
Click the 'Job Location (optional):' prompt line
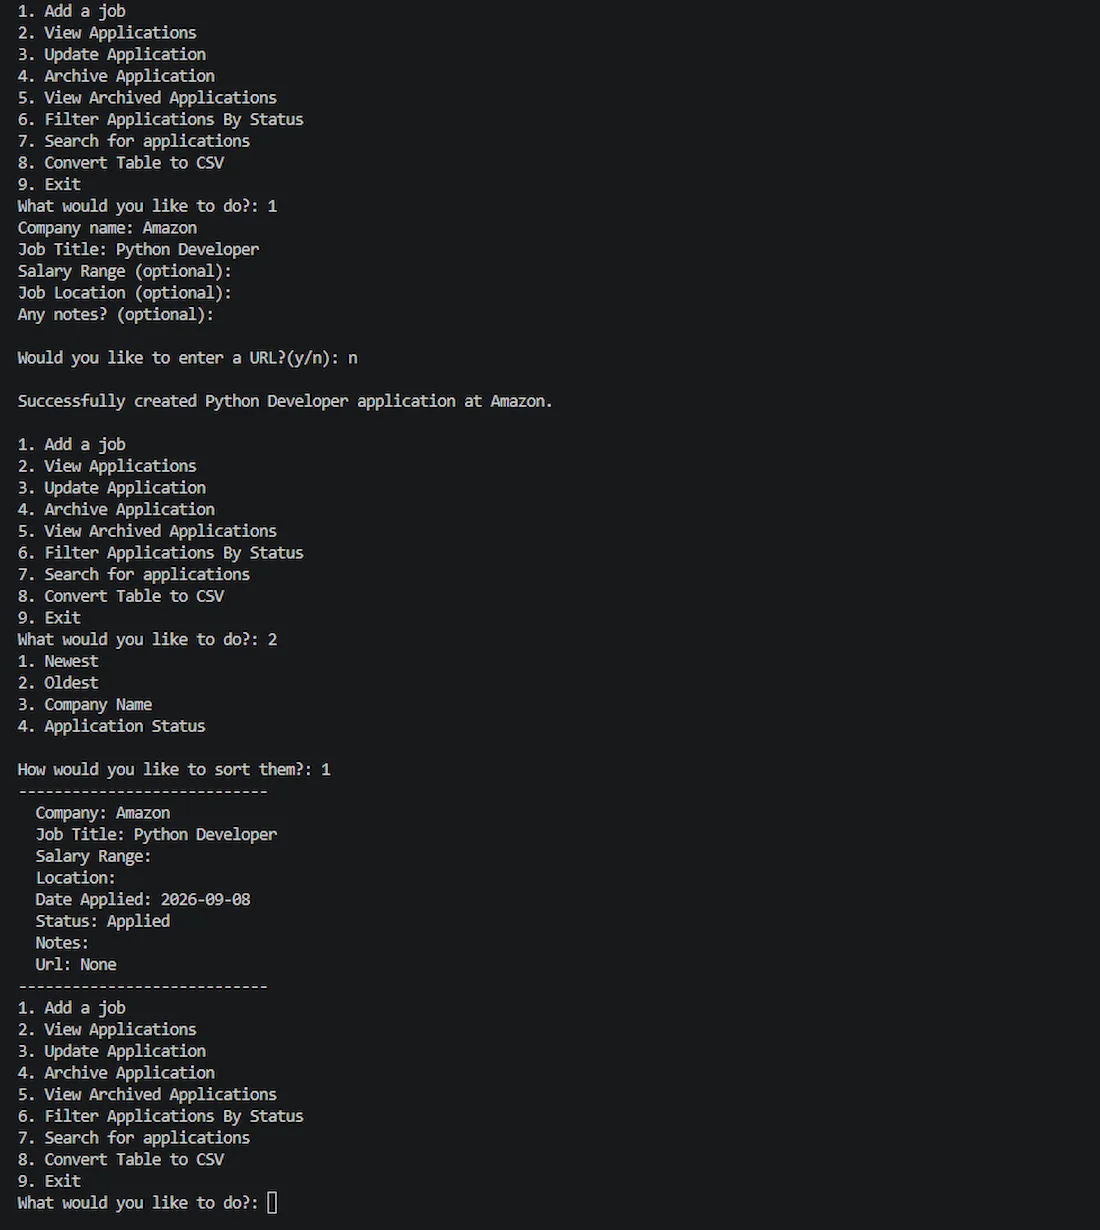(124, 293)
